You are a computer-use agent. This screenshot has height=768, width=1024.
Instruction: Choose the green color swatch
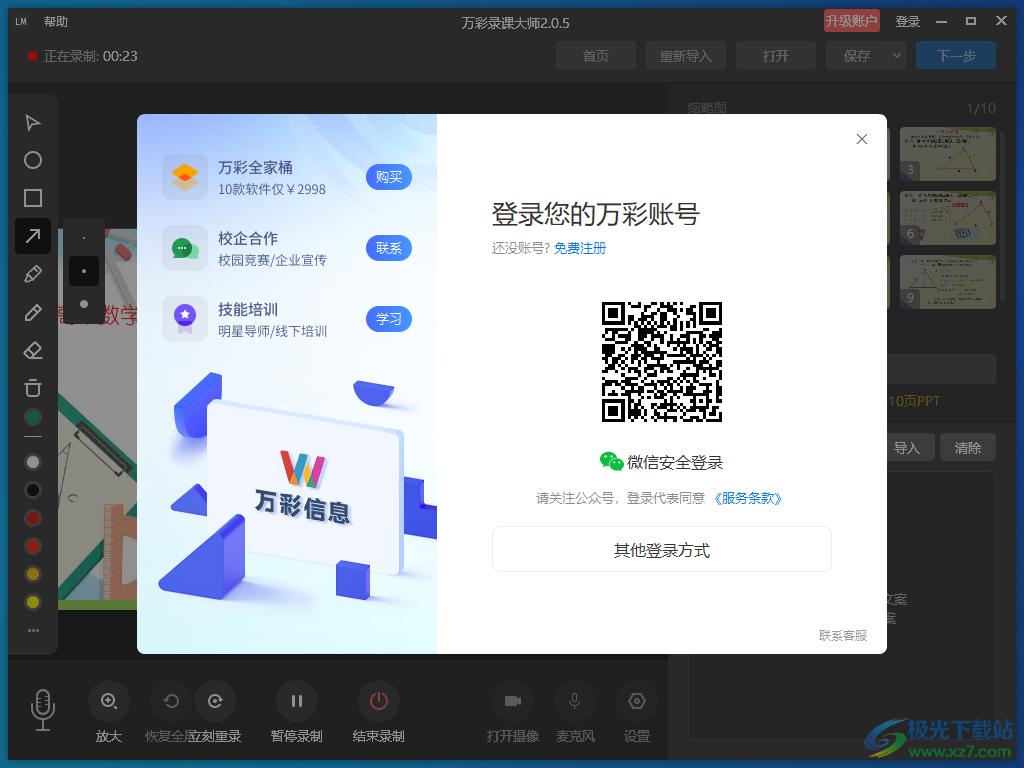(33, 417)
